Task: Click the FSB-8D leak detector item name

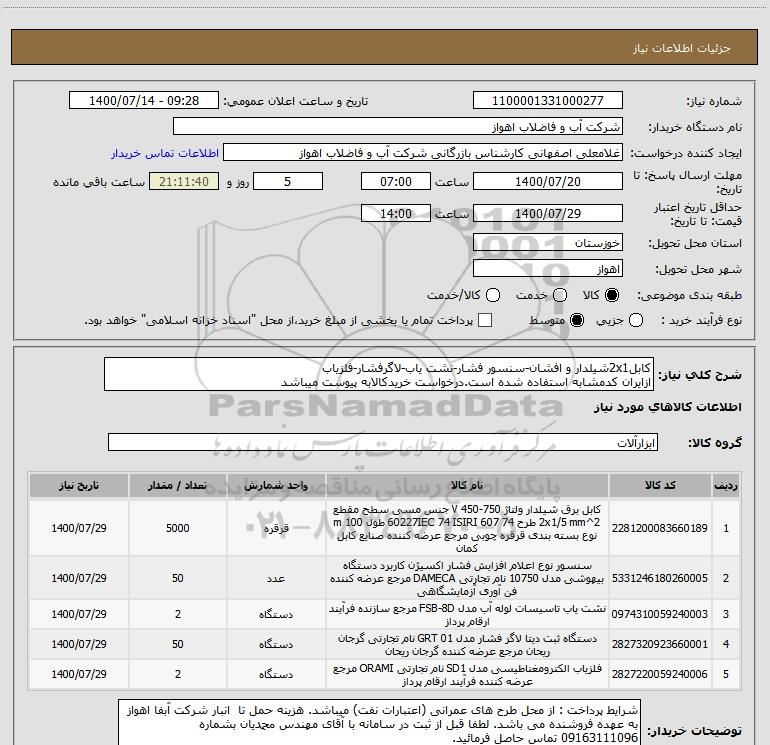Action: pos(467,615)
